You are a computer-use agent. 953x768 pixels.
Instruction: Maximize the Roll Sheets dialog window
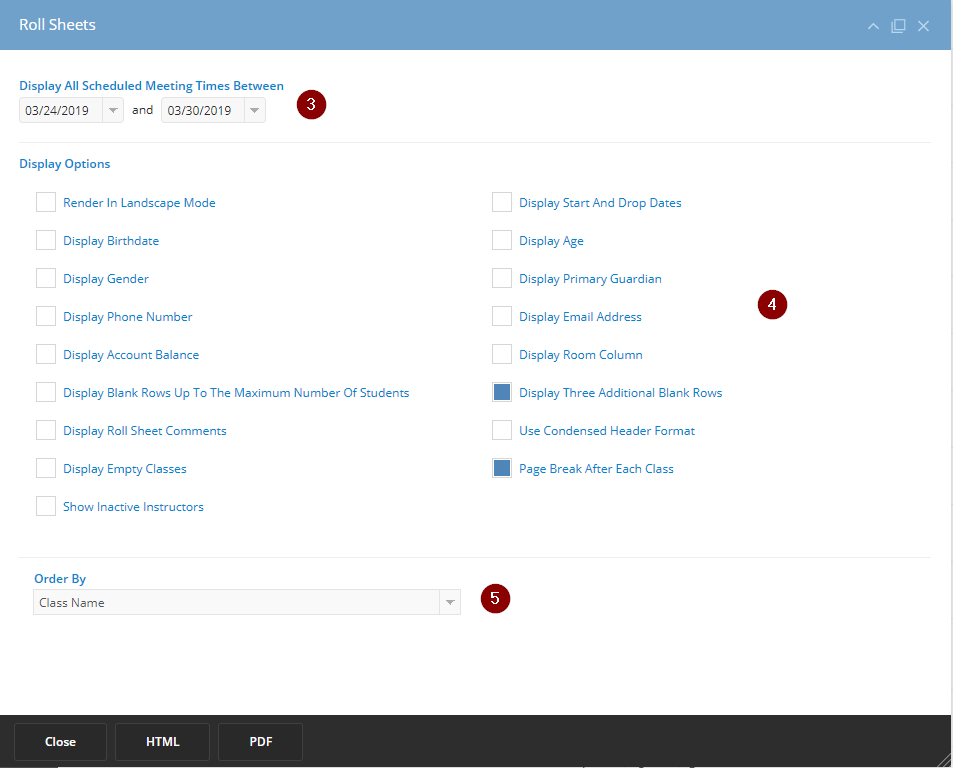point(898,26)
